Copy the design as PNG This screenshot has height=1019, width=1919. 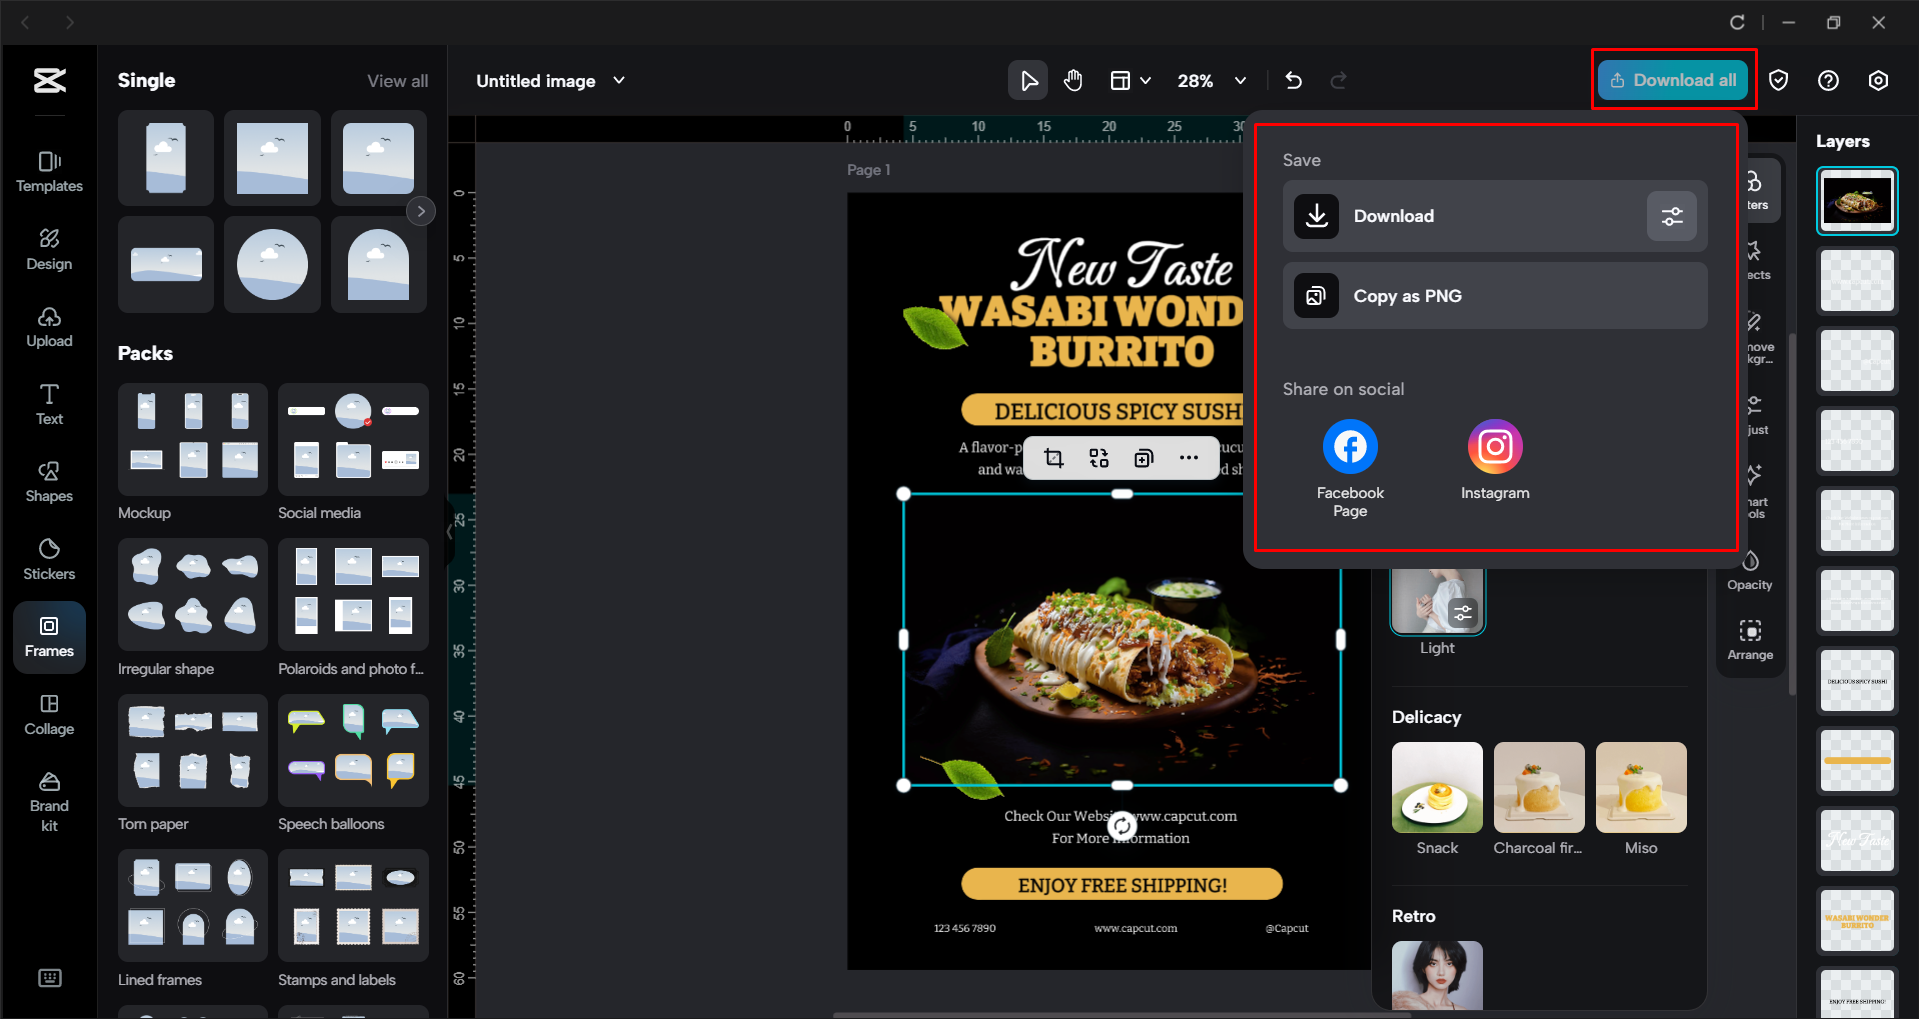pyautogui.click(x=1494, y=295)
